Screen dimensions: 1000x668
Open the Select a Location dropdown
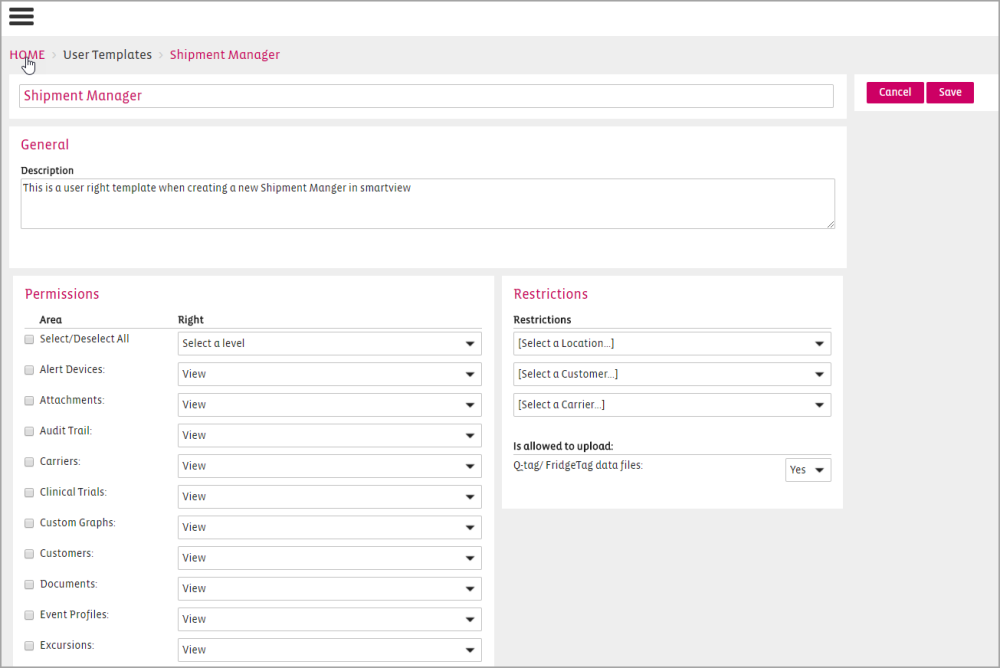tap(671, 344)
